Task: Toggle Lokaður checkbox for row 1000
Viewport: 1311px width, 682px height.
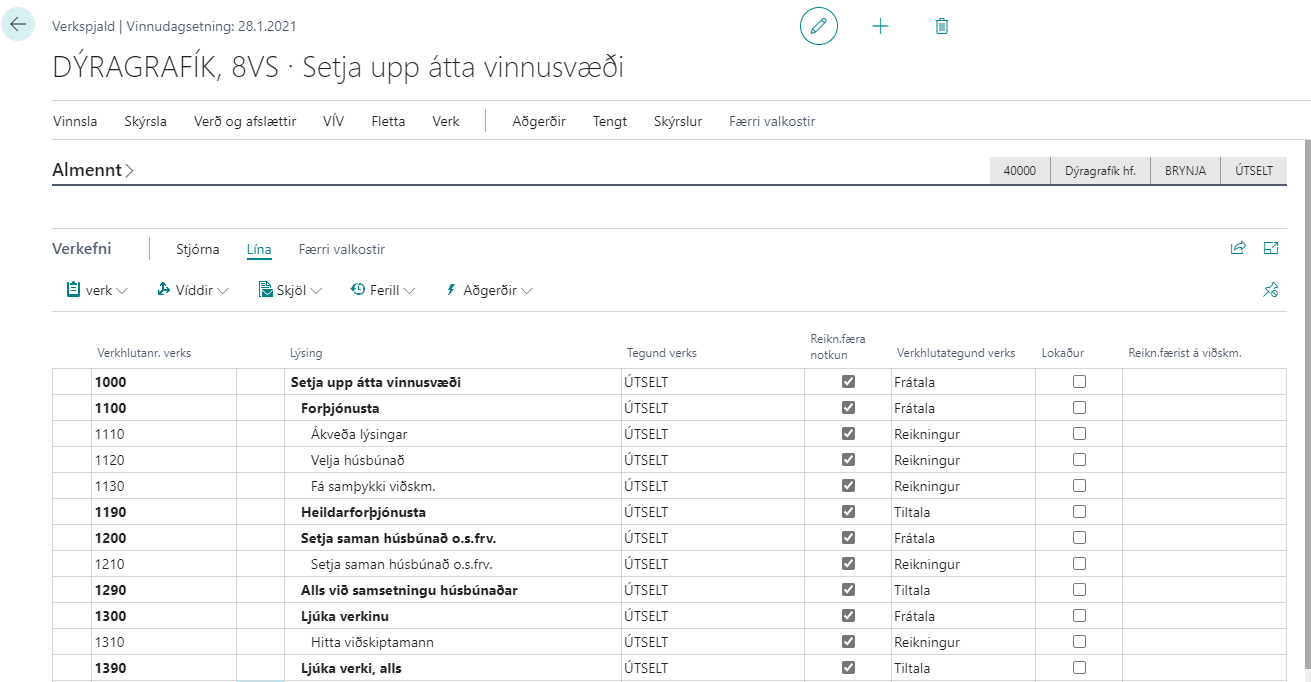Action: click(x=1079, y=382)
